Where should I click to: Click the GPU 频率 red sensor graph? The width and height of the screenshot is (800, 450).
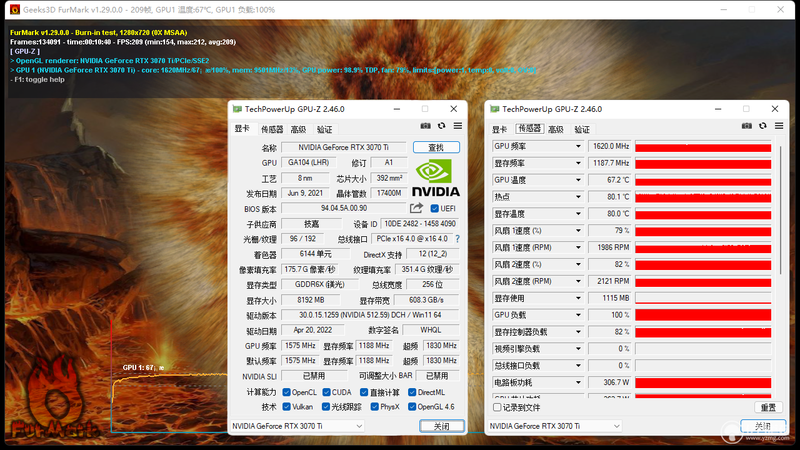pos(703,147)
